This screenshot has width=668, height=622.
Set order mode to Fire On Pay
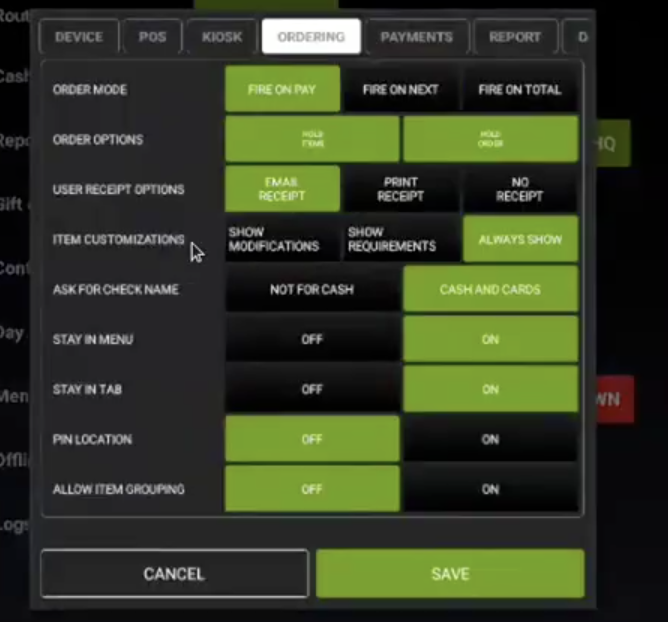(282, 89)
